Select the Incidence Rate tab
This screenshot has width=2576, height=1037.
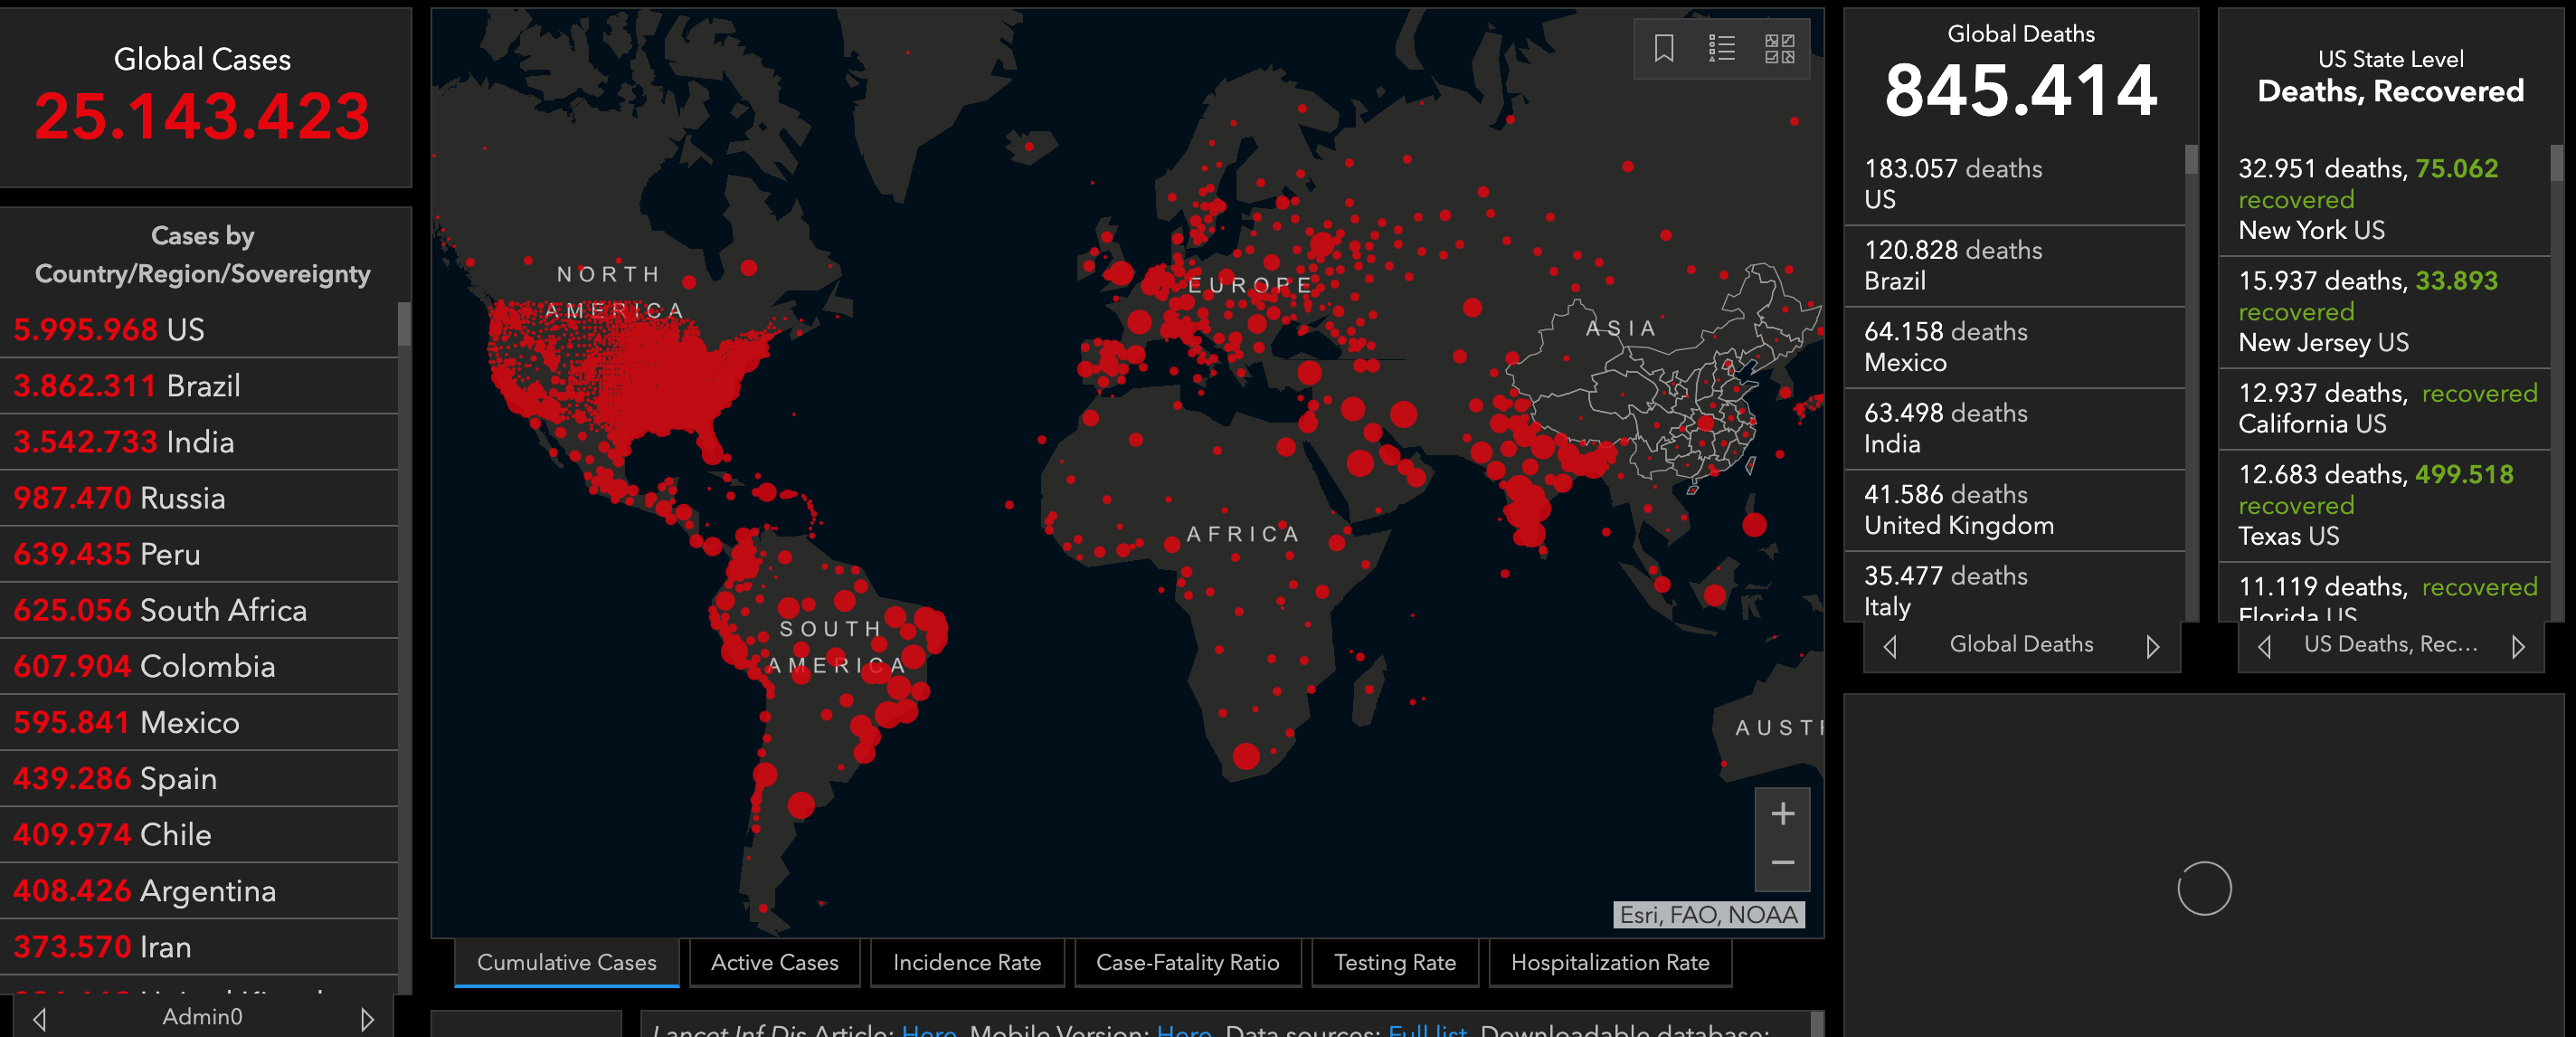[x=966, y=962]
